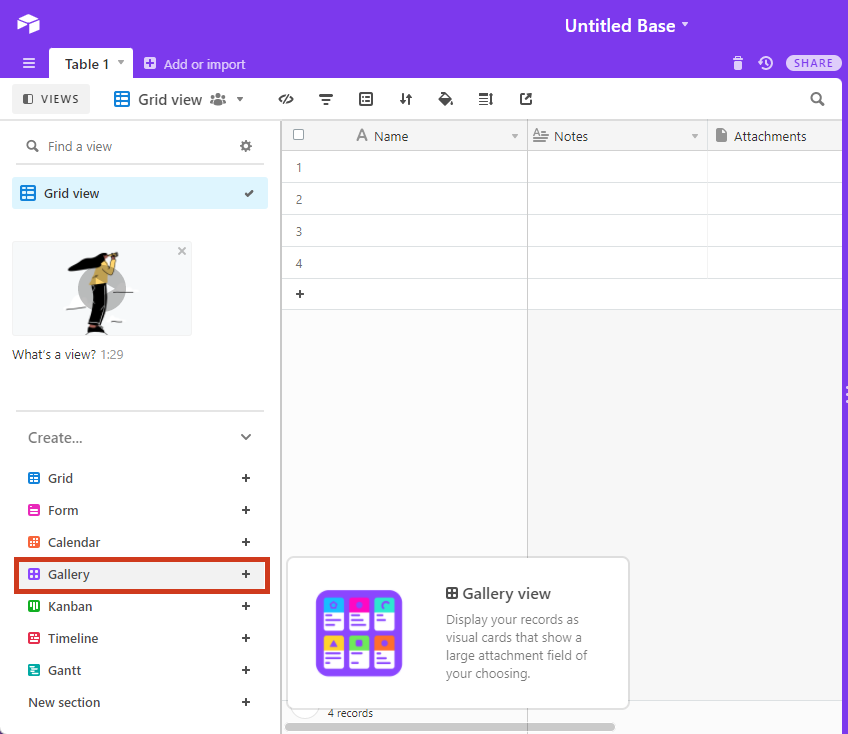Viewport: 848px width, 734px height.
Task: Click the Gallery view preview illustration
Action: coord(359,633)
